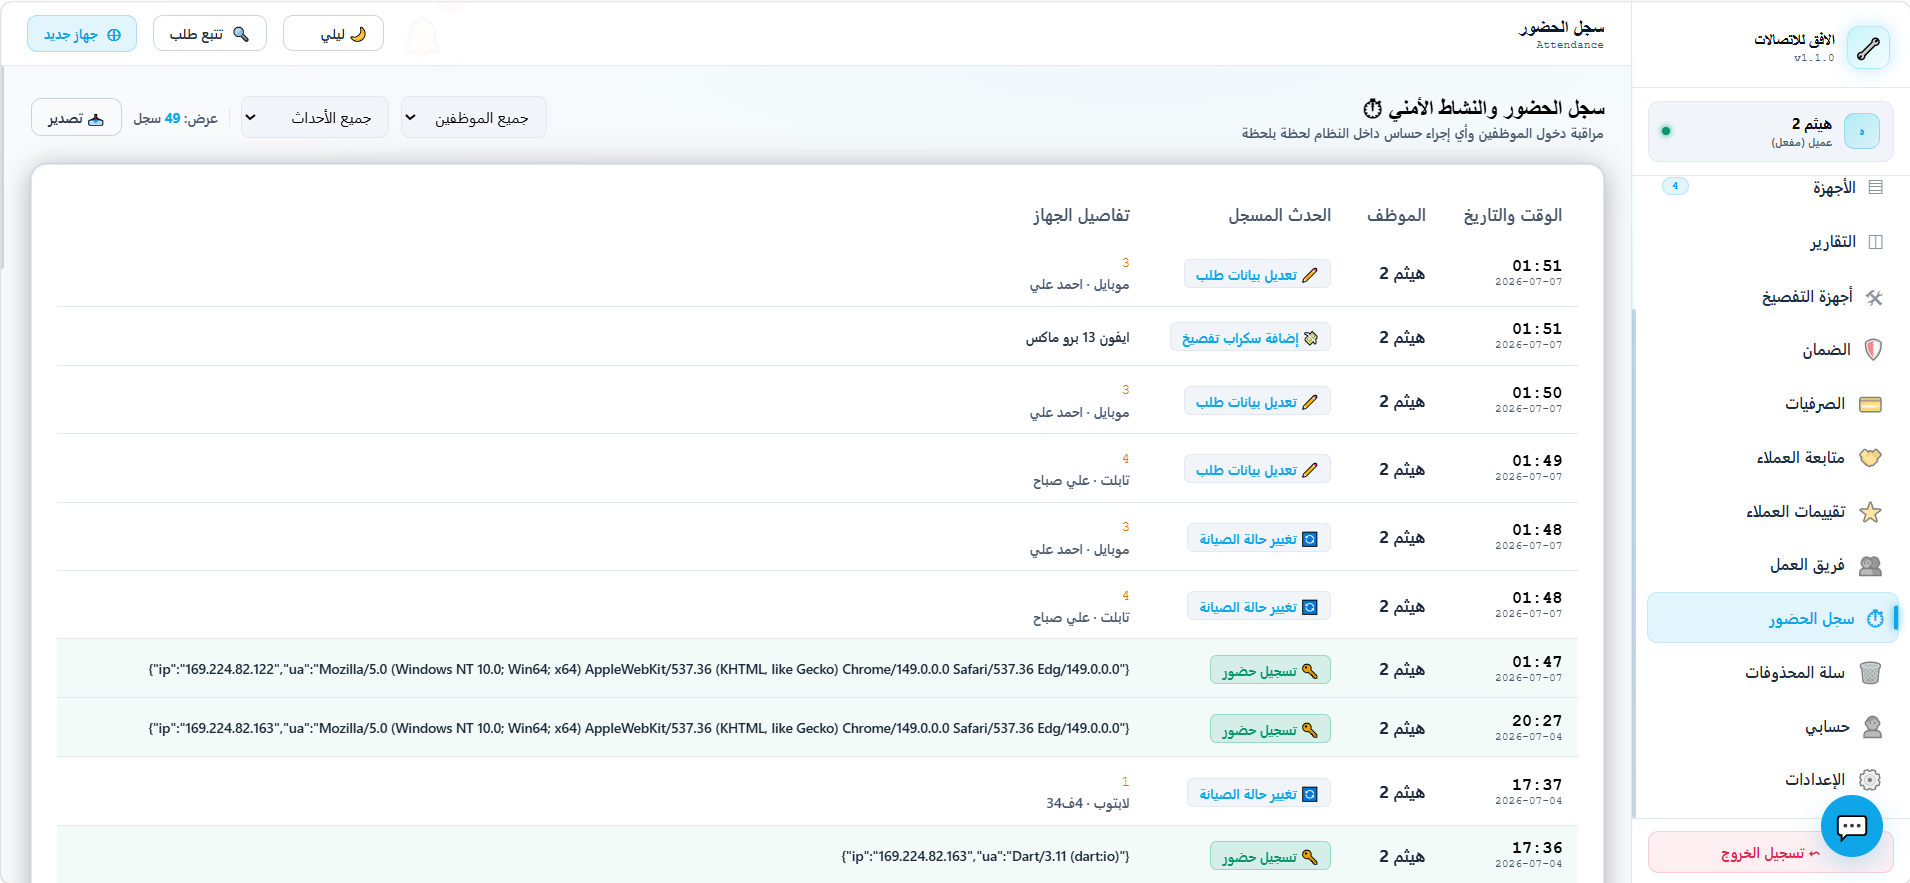1910x883 pixels.
Task: Open جميع الأحداث events dropdown
Action: click(314, 118)
